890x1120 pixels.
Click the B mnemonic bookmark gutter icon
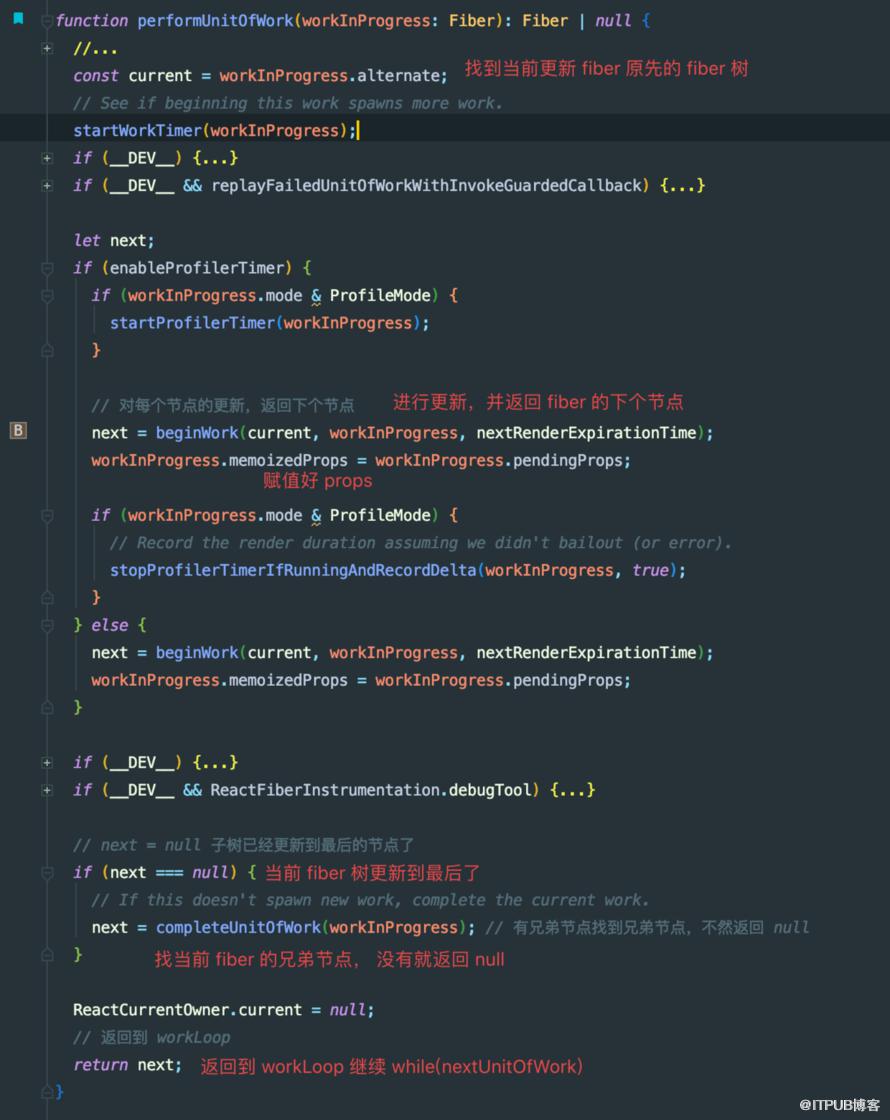[19, 431]
